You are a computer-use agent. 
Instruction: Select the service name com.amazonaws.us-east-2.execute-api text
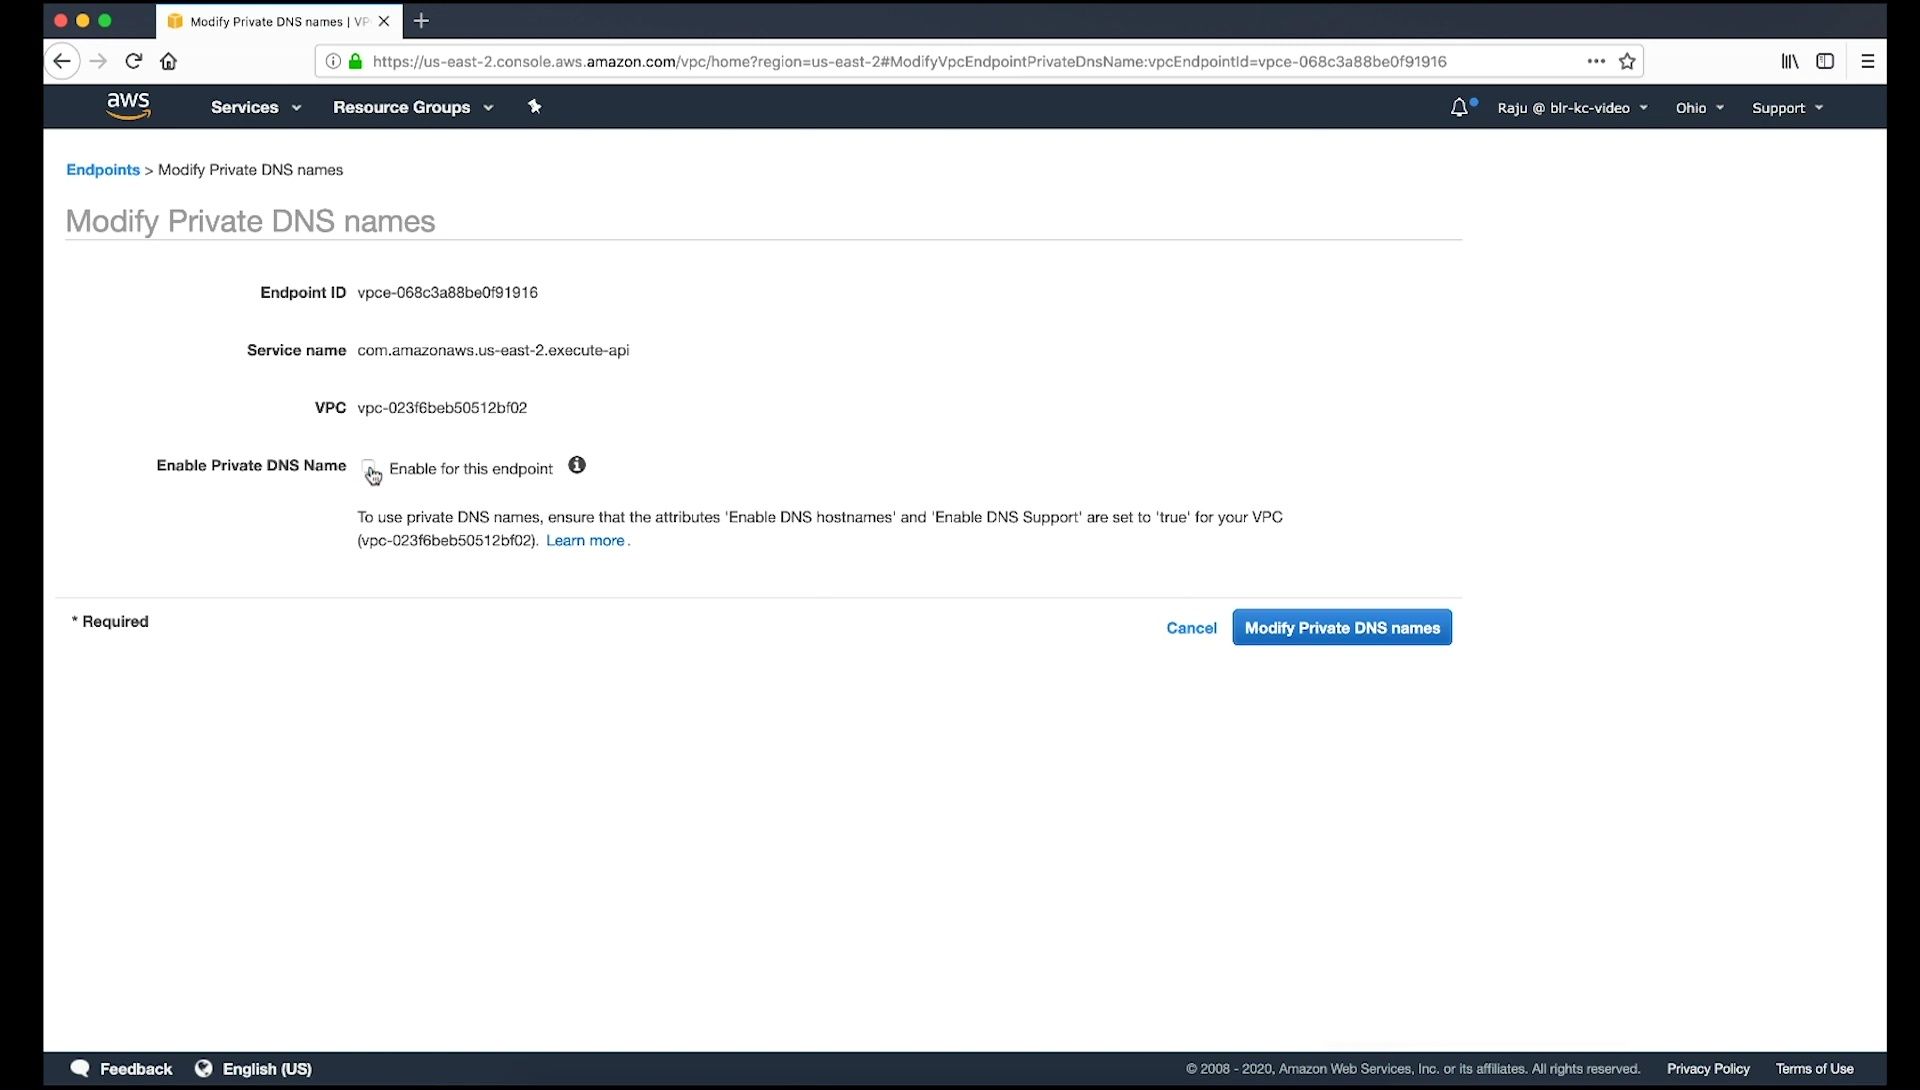point(493,351)
